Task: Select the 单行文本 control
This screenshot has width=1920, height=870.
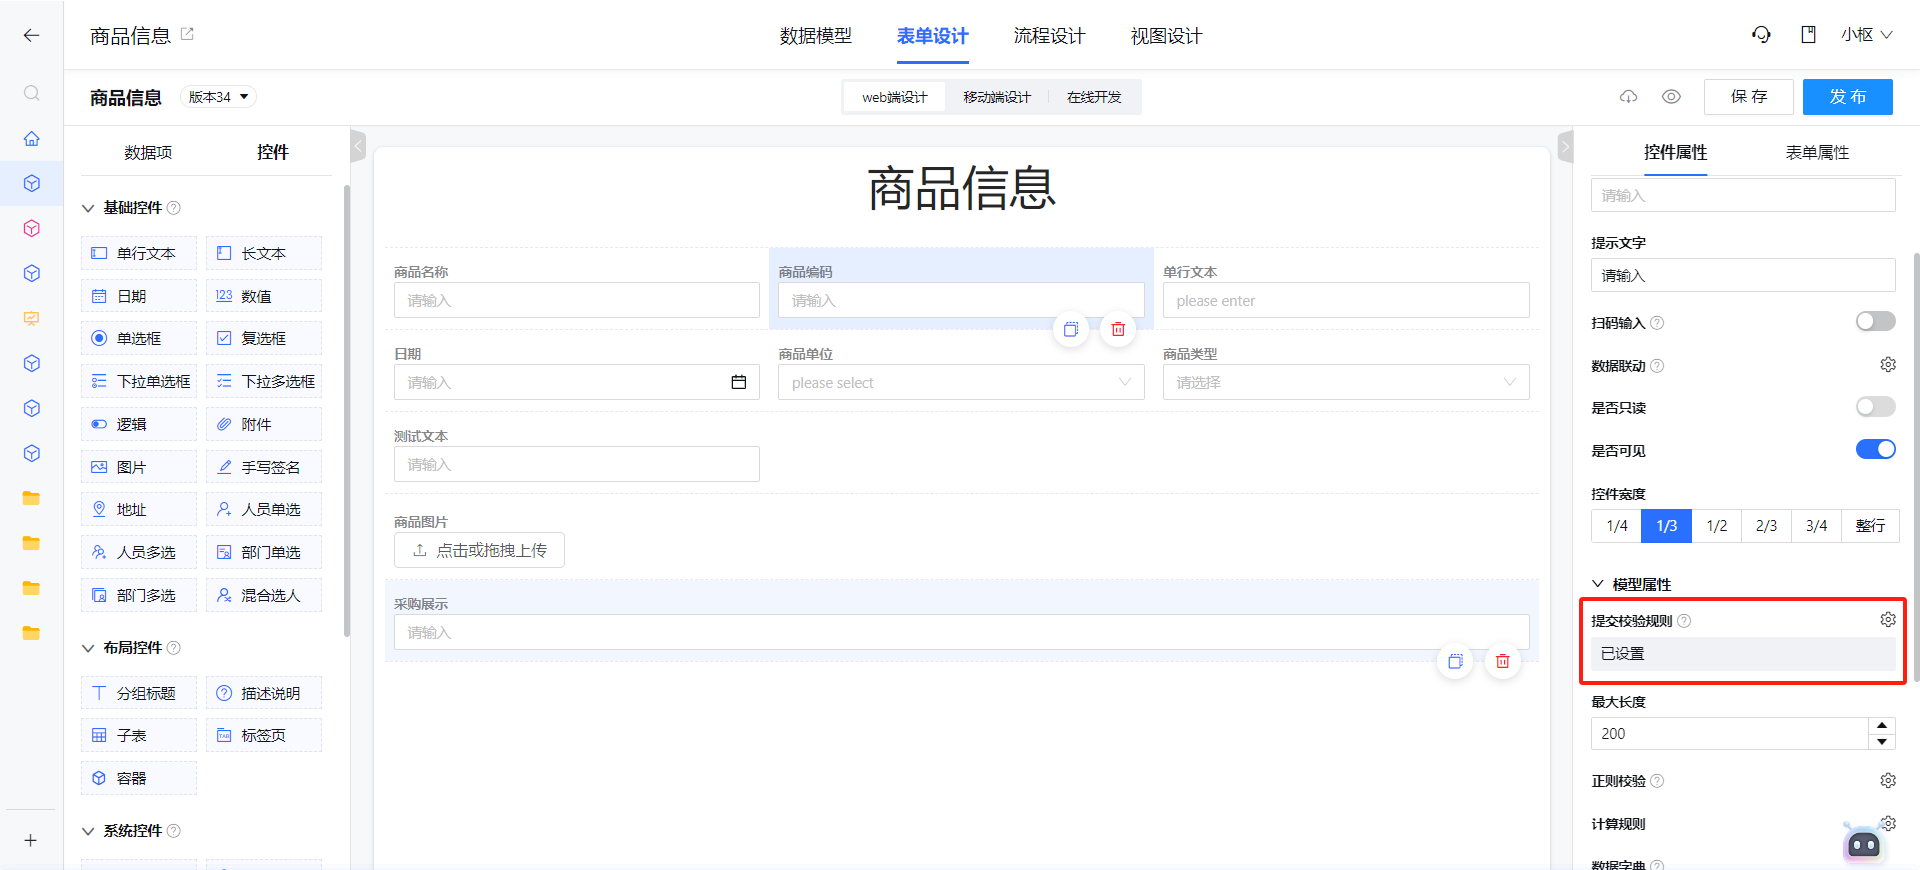Action: (x=139, y=253)
